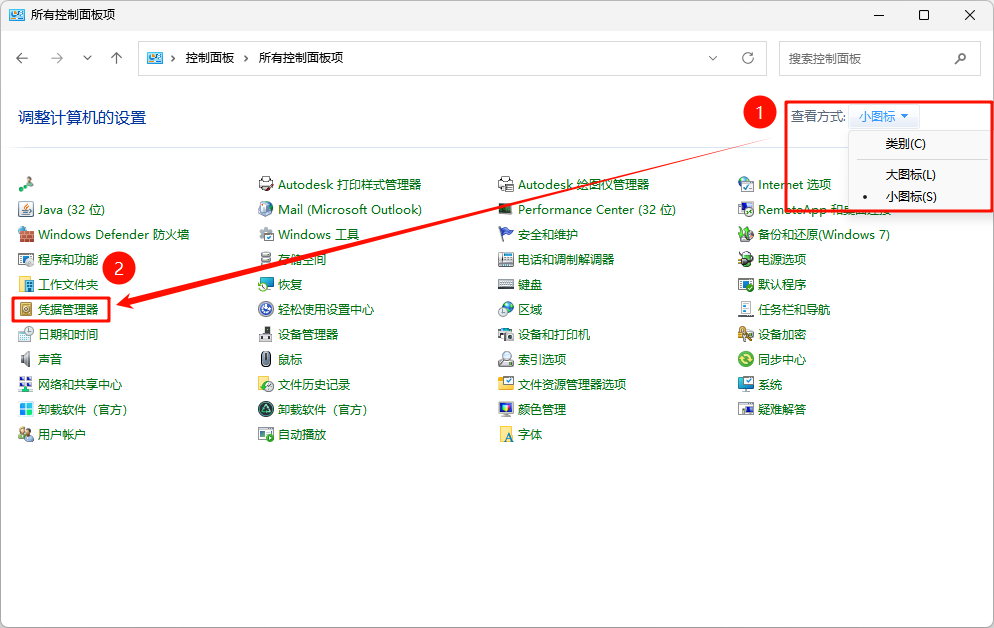Viewport: 994px width, 628px height.
Task: Select 小图标(S) view option
Action: click(911, 197)
